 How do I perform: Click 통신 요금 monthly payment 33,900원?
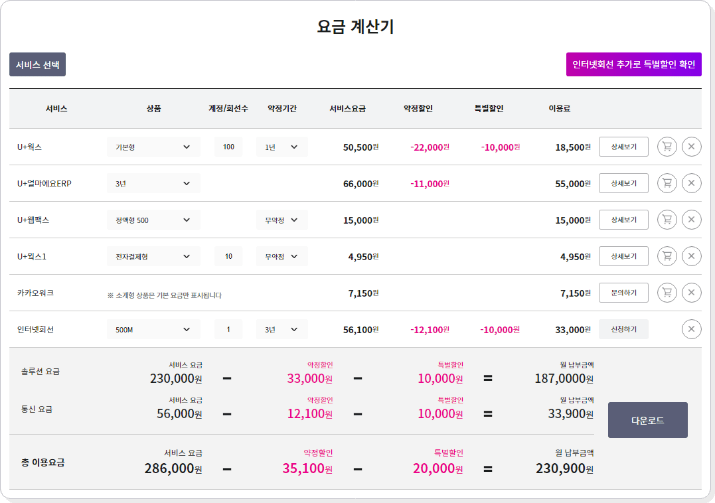pyautogui.click(x=570, y=414)
